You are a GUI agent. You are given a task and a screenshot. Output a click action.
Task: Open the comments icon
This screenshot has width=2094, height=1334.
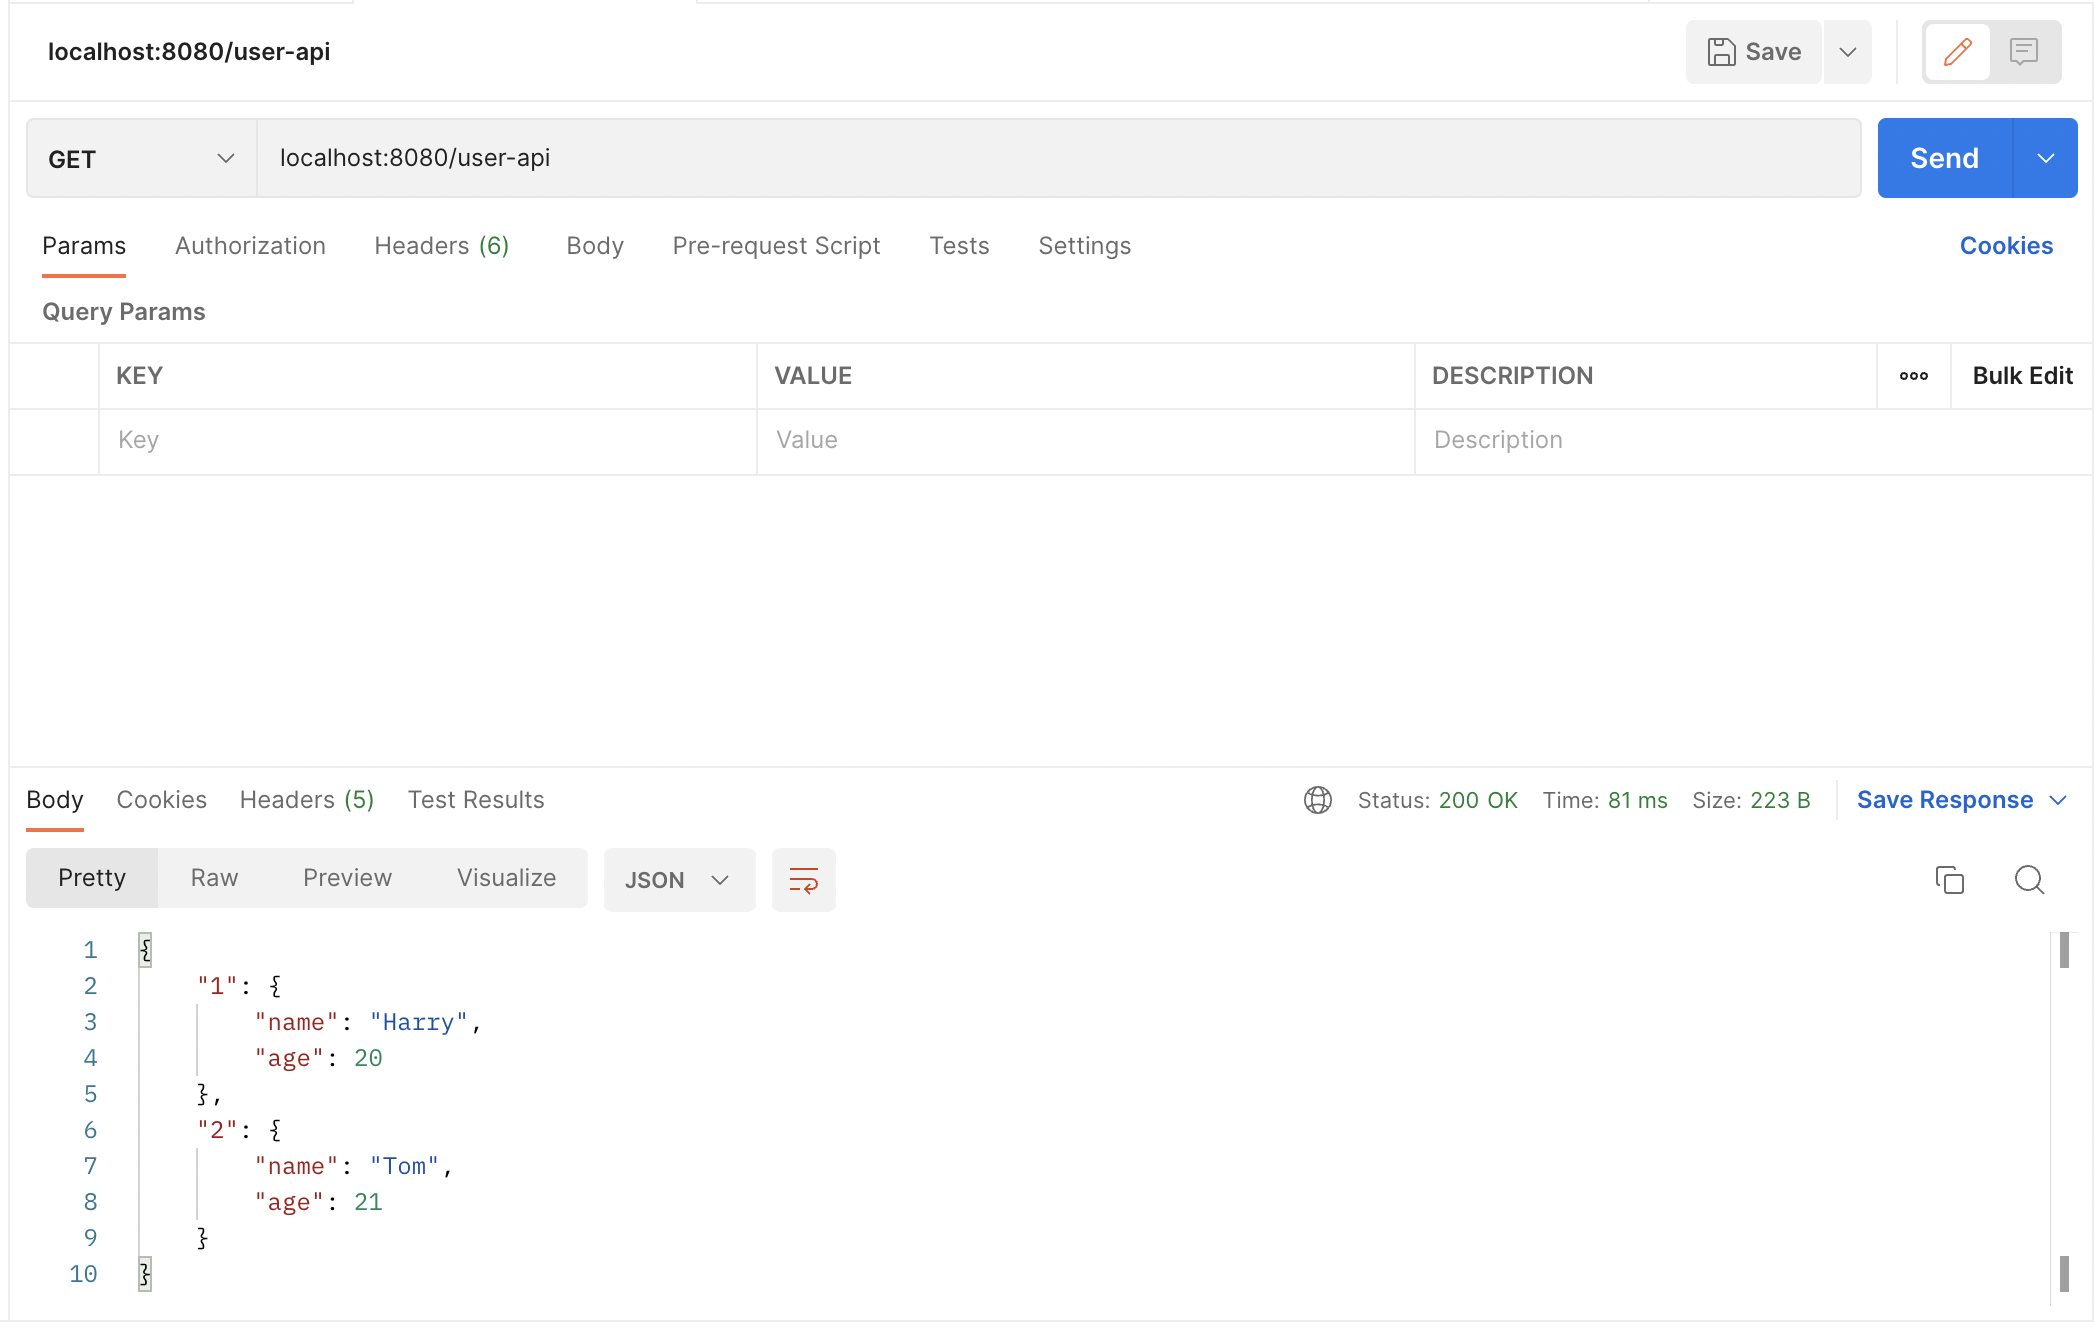point(2024,52)
